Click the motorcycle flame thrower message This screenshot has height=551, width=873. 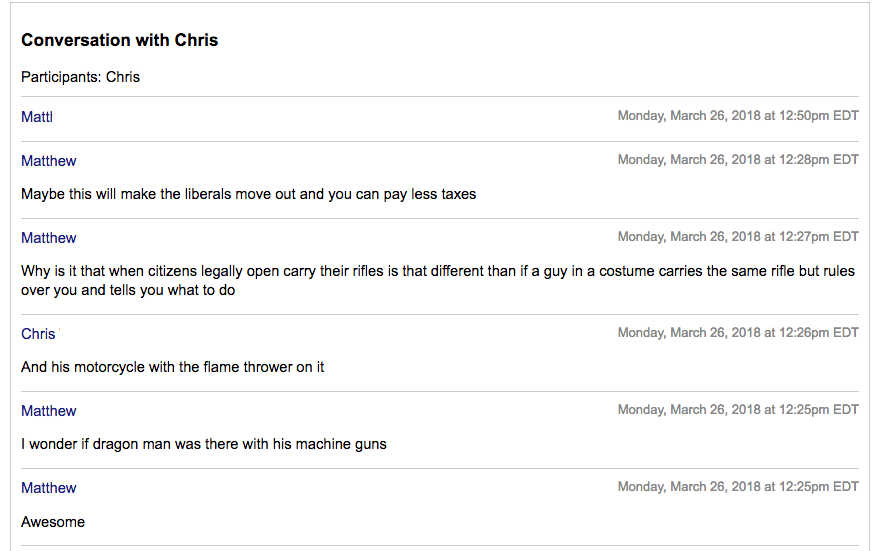click(x=173, y=367)
